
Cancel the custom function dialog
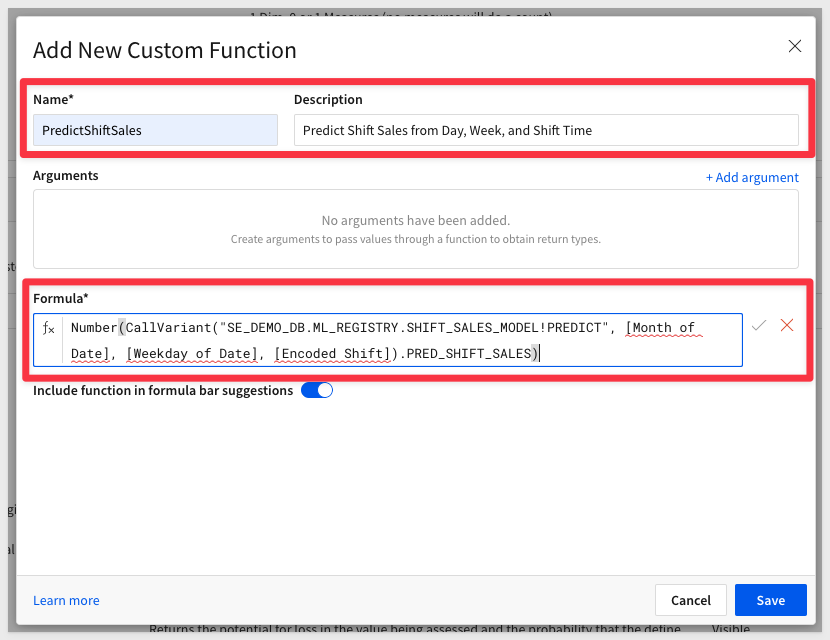(x=690, y=600)
